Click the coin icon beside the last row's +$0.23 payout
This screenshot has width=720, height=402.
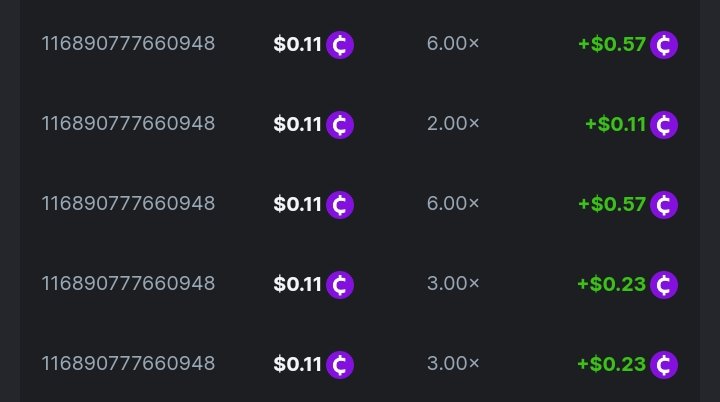[664, 364]
